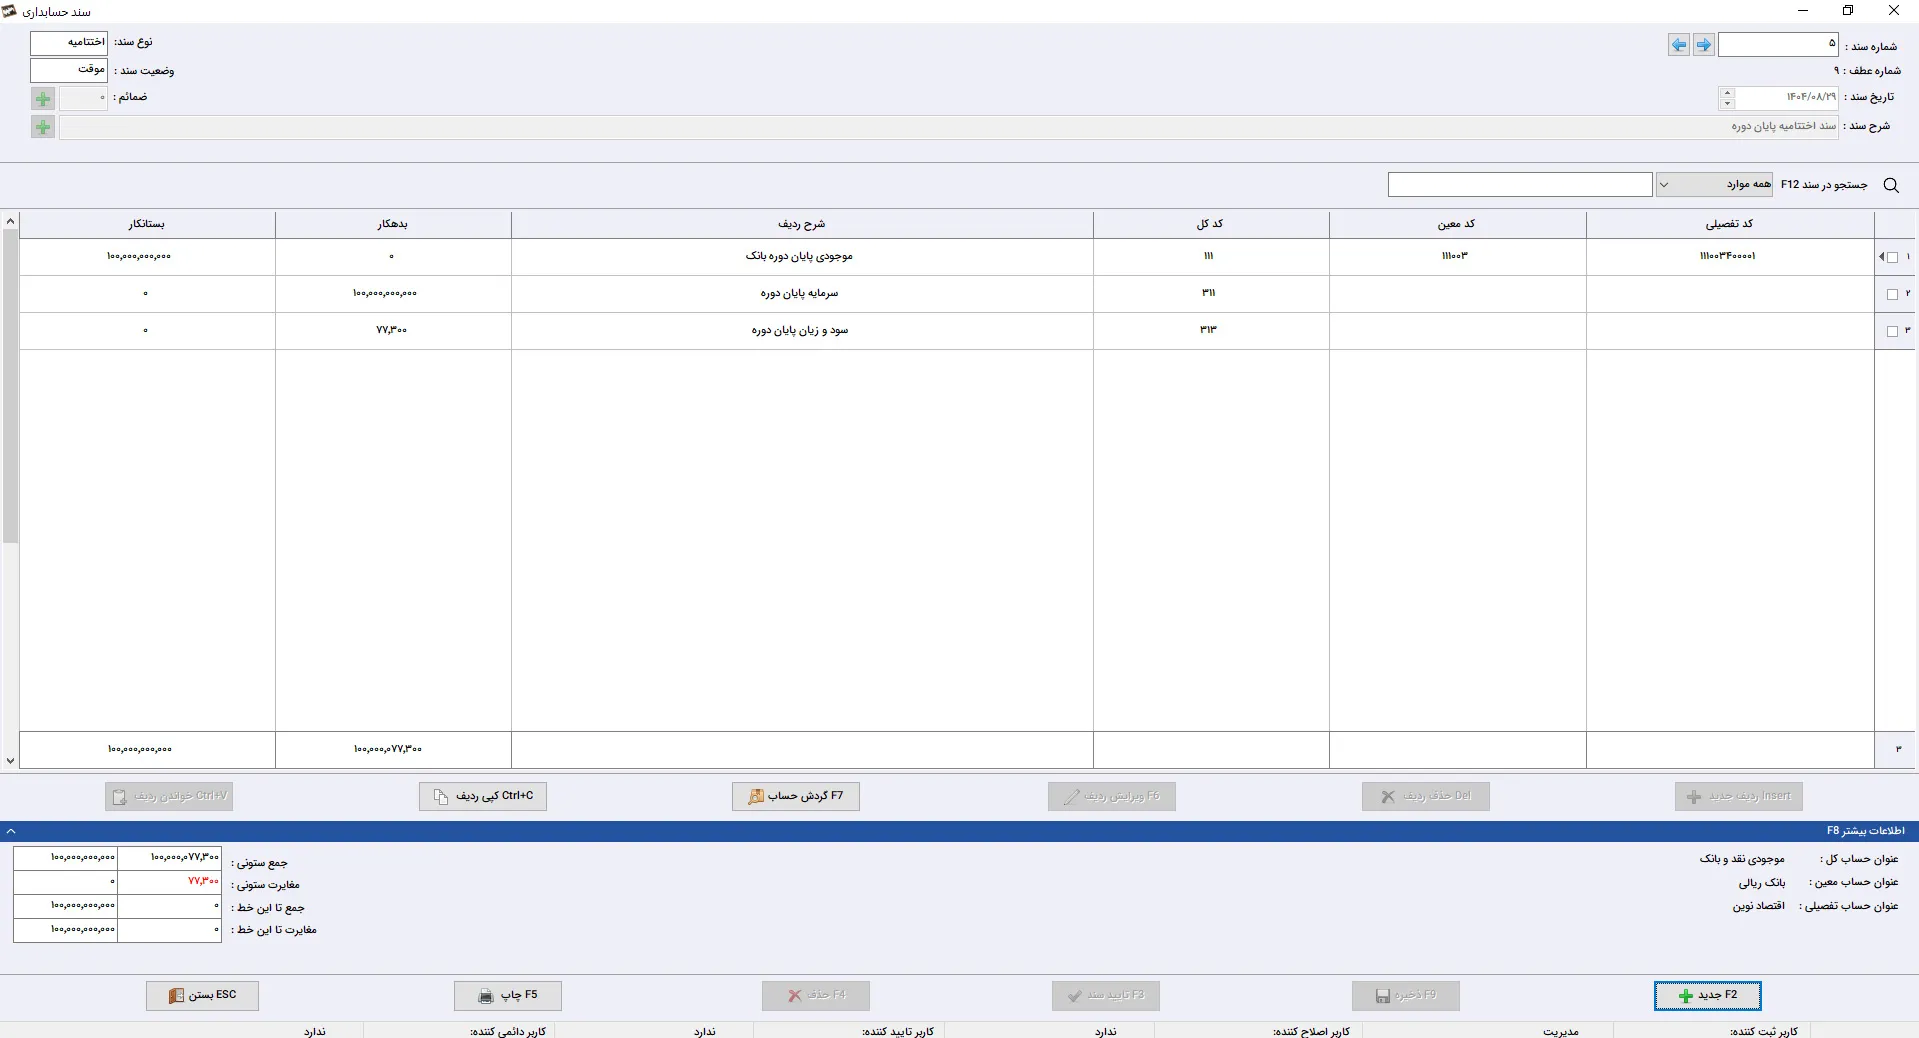Image resolution: width=1919 pixels, height=1038 pixels.
Task: Collapse the اطلاعات بیشتر F8 panel
Action: click(x=11, y=831)
